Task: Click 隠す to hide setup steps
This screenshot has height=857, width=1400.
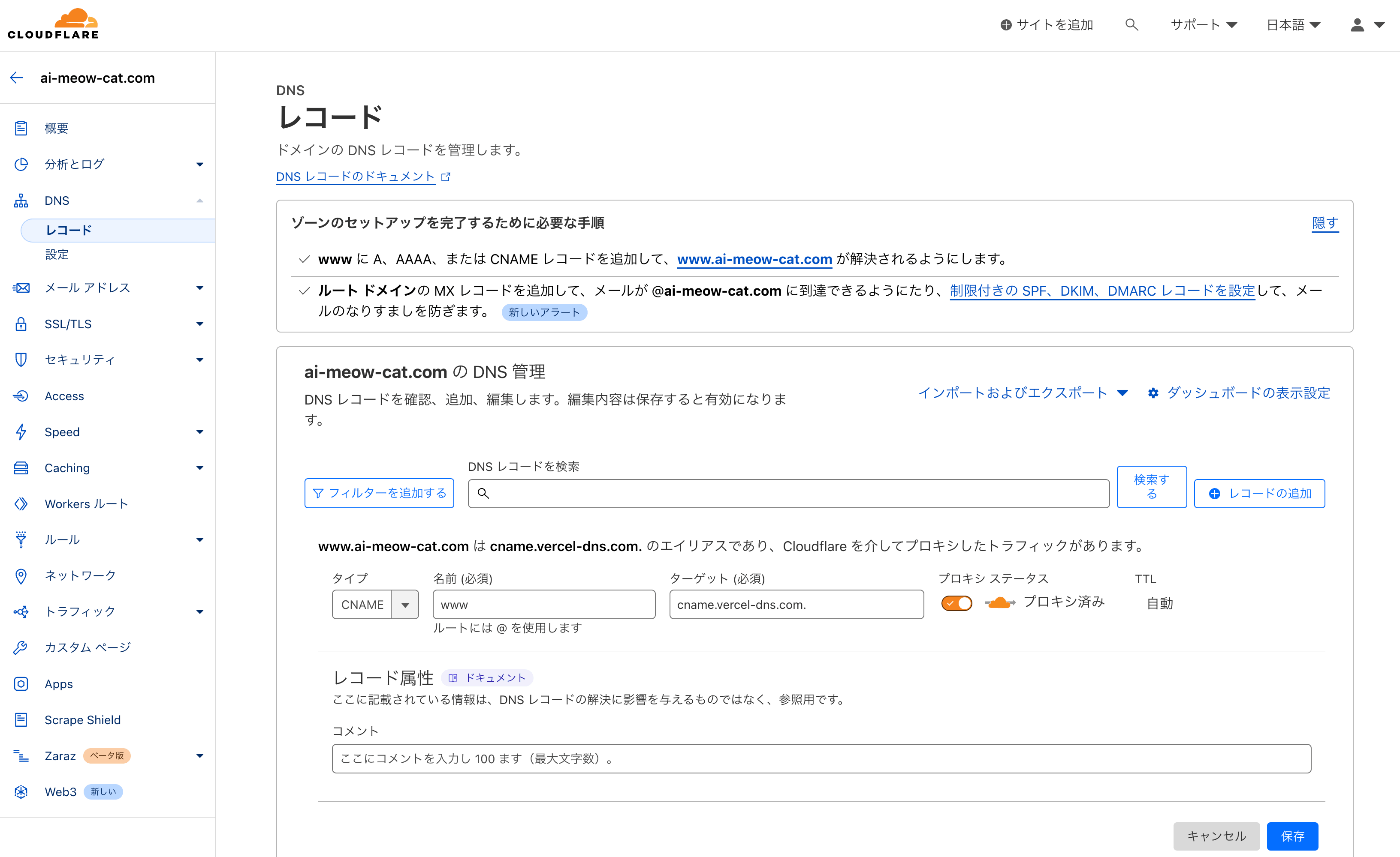Action: click(x=1325, y=223)
